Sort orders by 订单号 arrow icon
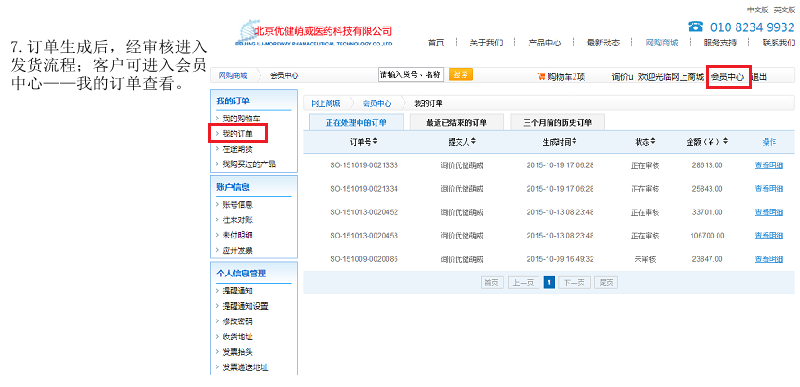 [375, 141]
